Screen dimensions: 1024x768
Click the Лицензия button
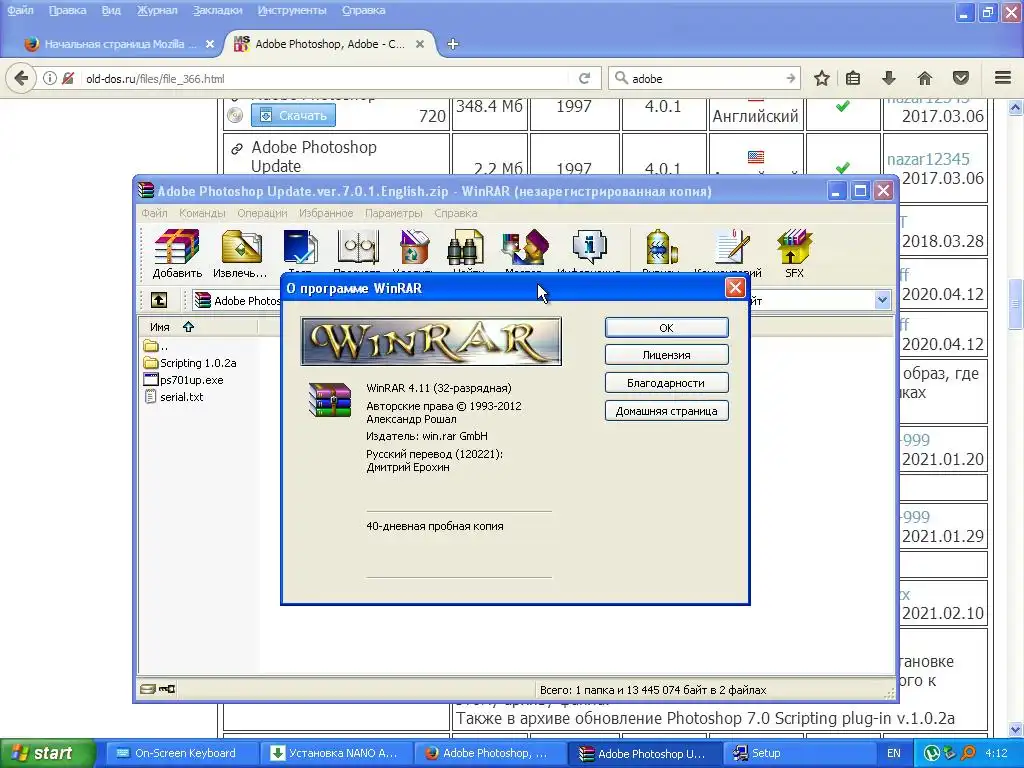point(666,355)
